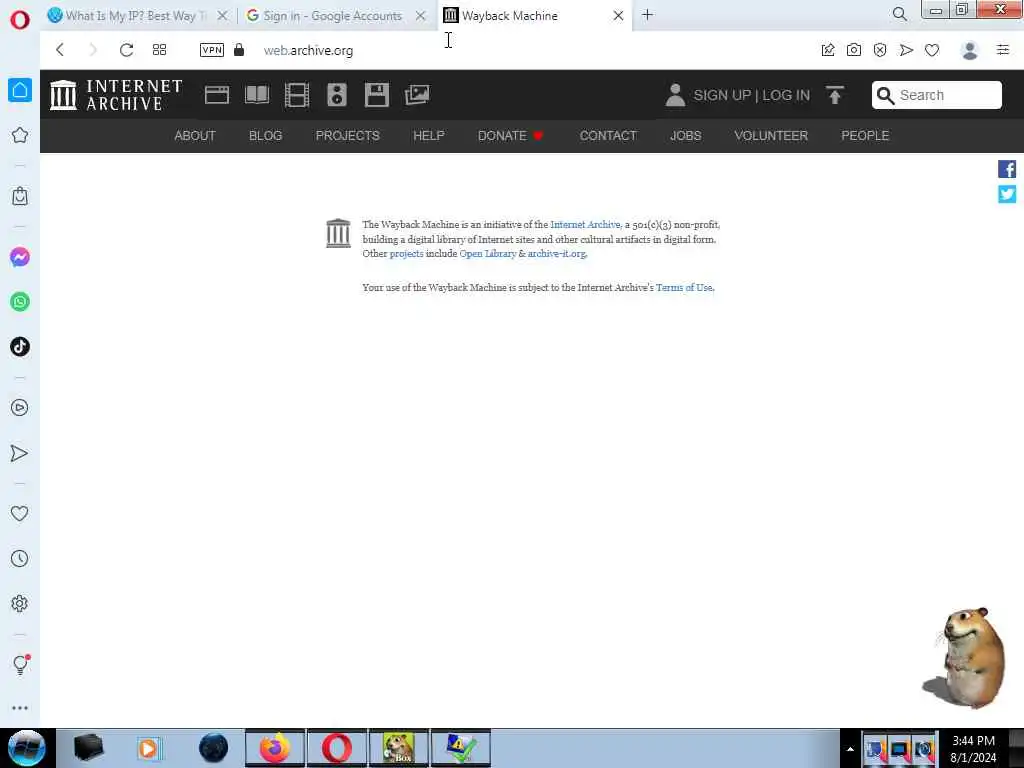Screen dimensions: 1024x768
Task: Open the Images icon in navbar
Action: pyautogui.click(x=417, y=95)
